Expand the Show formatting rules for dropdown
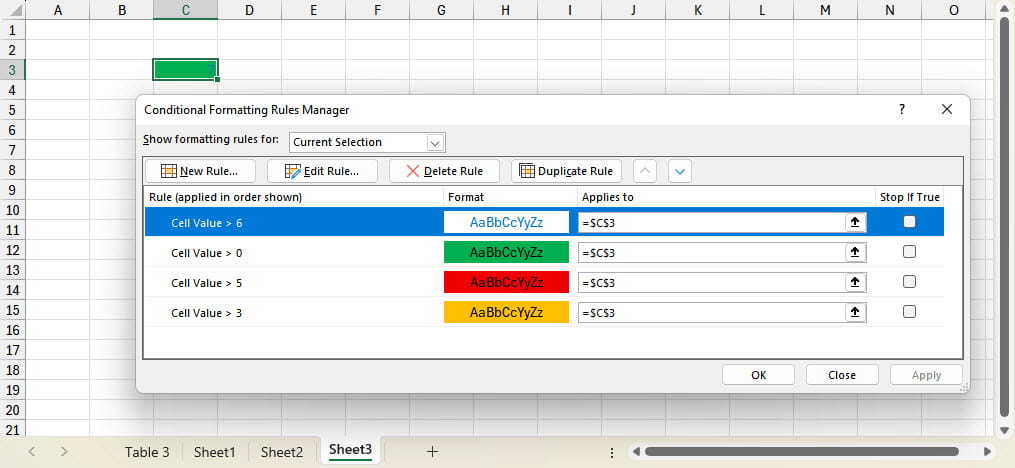 (x=435, y=142)
